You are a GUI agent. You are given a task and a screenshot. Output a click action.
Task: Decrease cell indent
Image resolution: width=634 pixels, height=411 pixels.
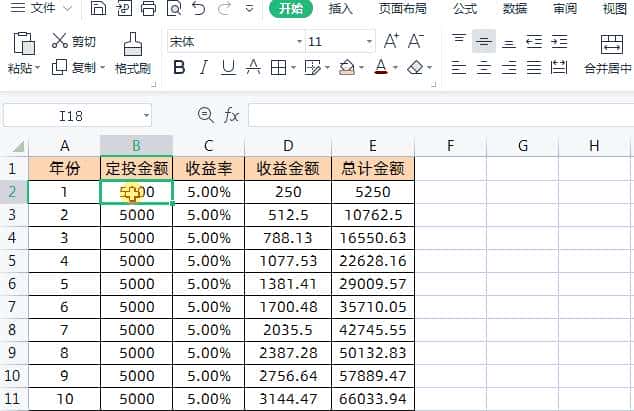tap(534, 41)
